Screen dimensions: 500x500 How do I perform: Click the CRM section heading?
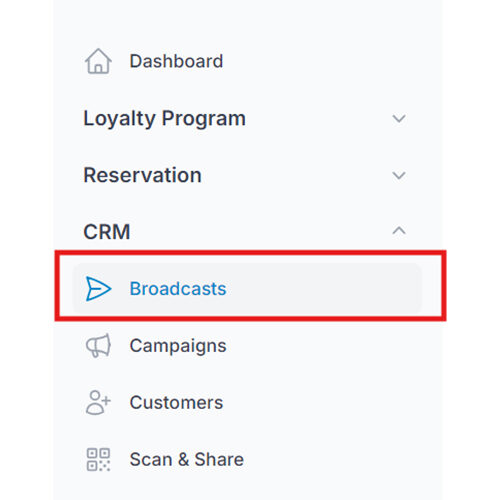coord(107,232)
